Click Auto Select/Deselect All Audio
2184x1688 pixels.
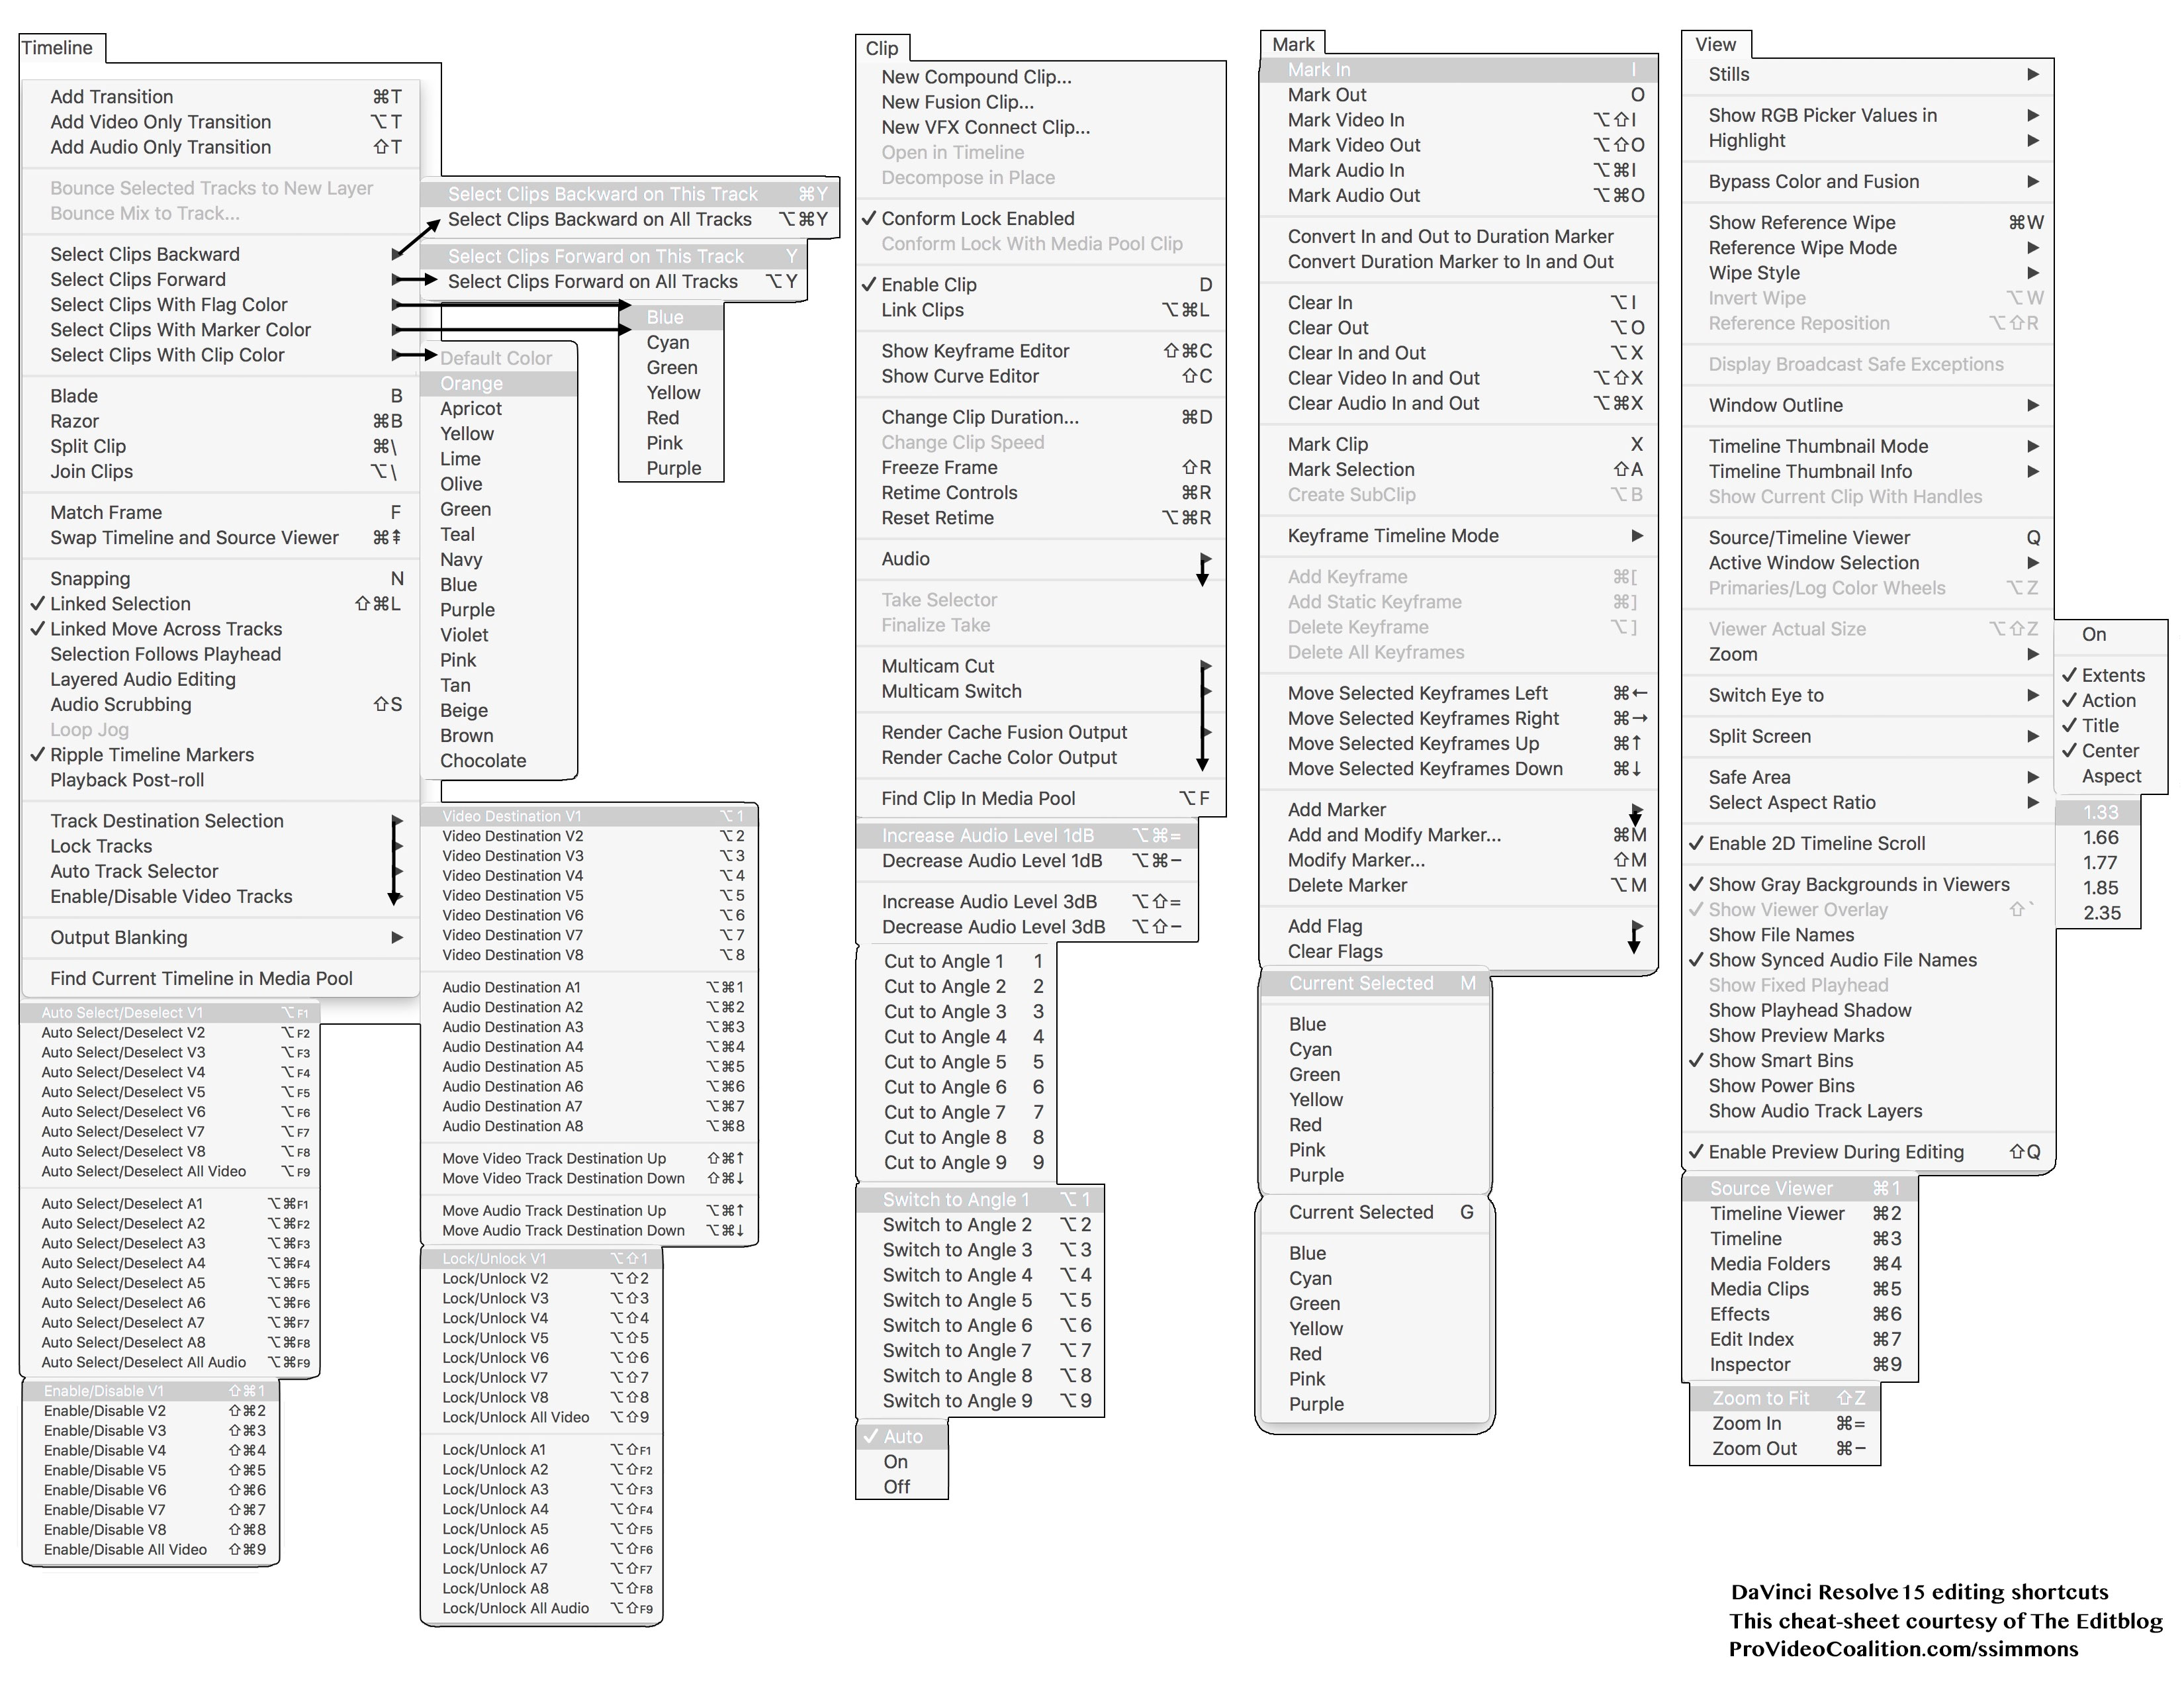[x=170, y=1362]
